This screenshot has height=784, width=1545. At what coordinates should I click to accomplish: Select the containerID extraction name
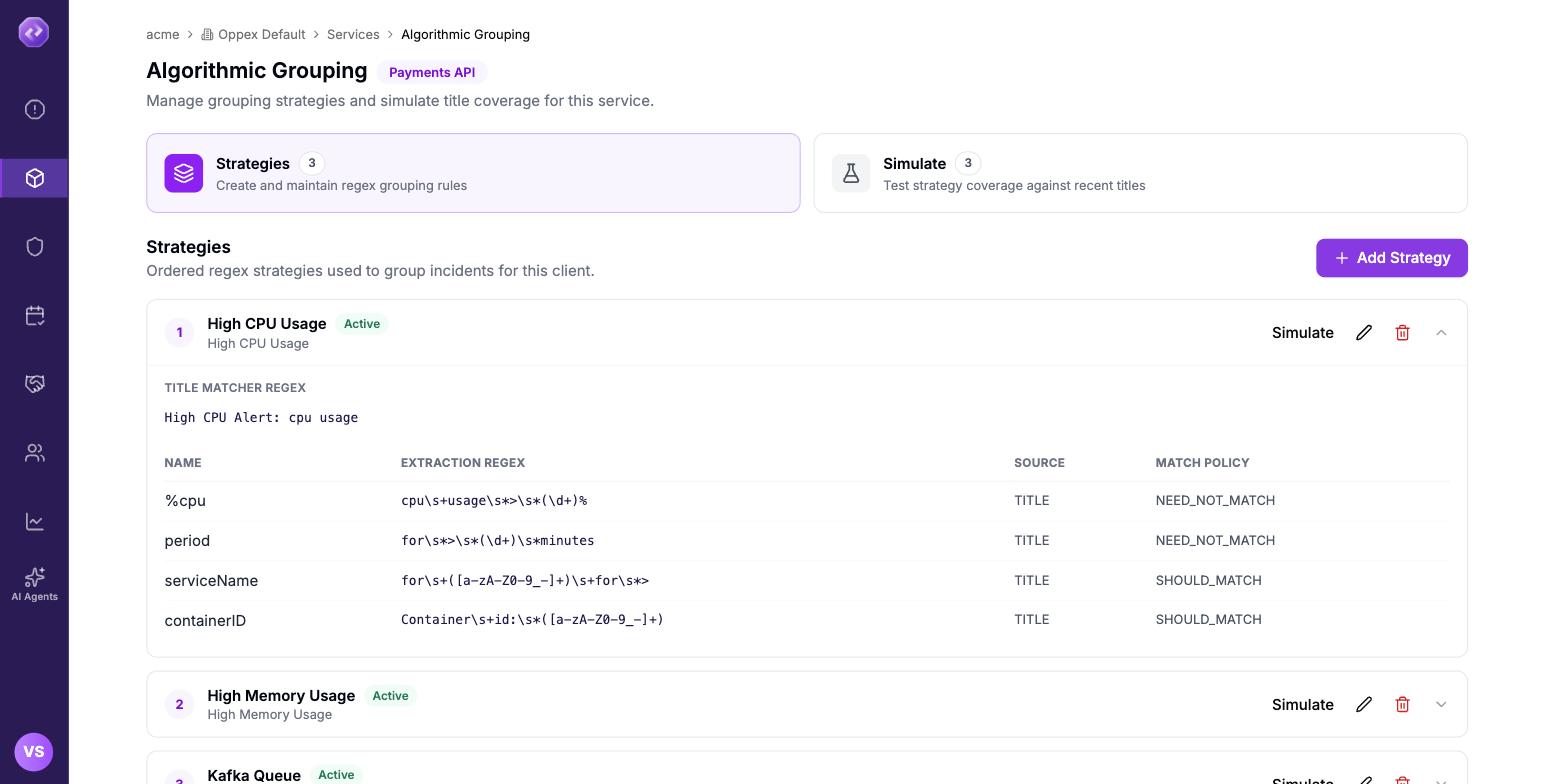pos(205,621)
